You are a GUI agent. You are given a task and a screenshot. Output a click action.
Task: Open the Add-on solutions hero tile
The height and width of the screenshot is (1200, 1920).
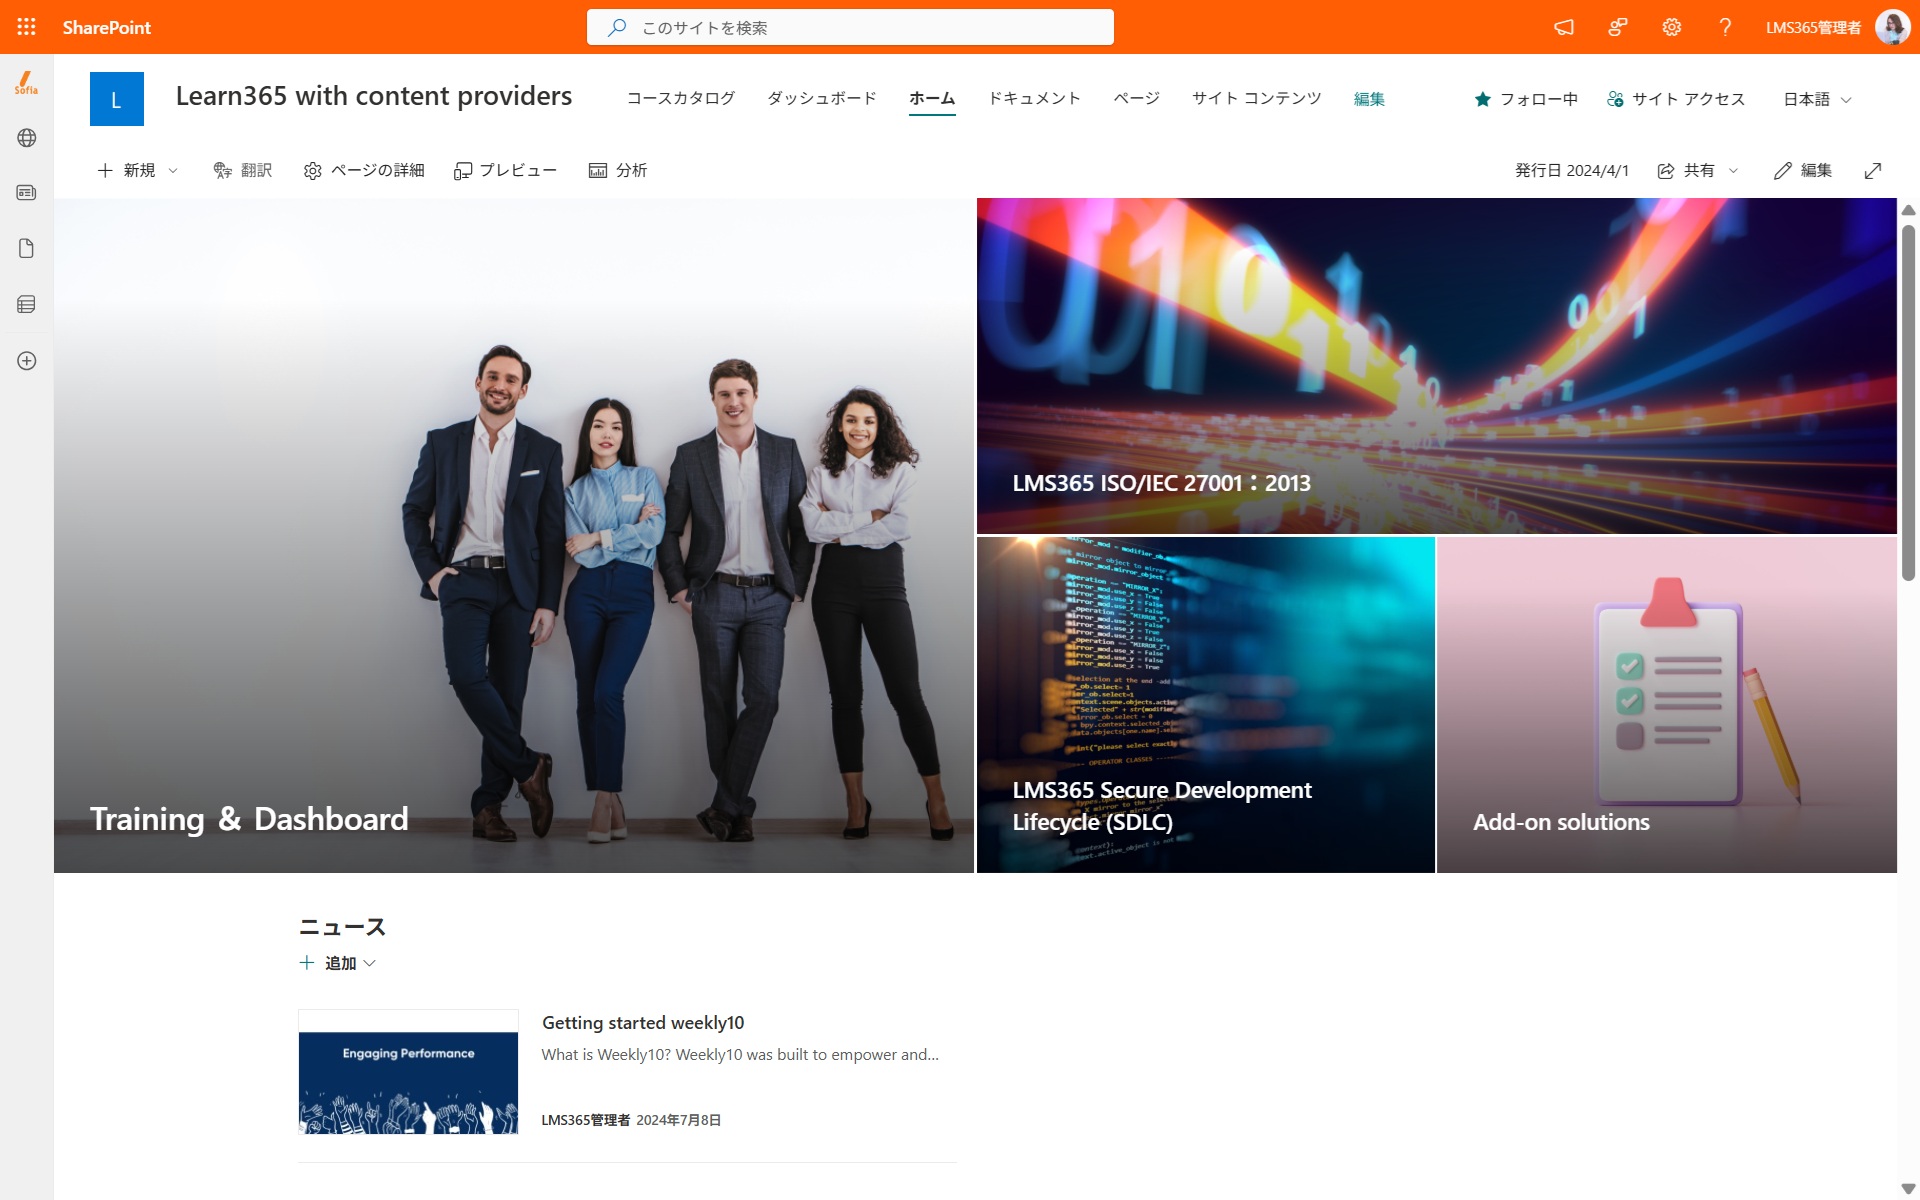(1667, 705)
